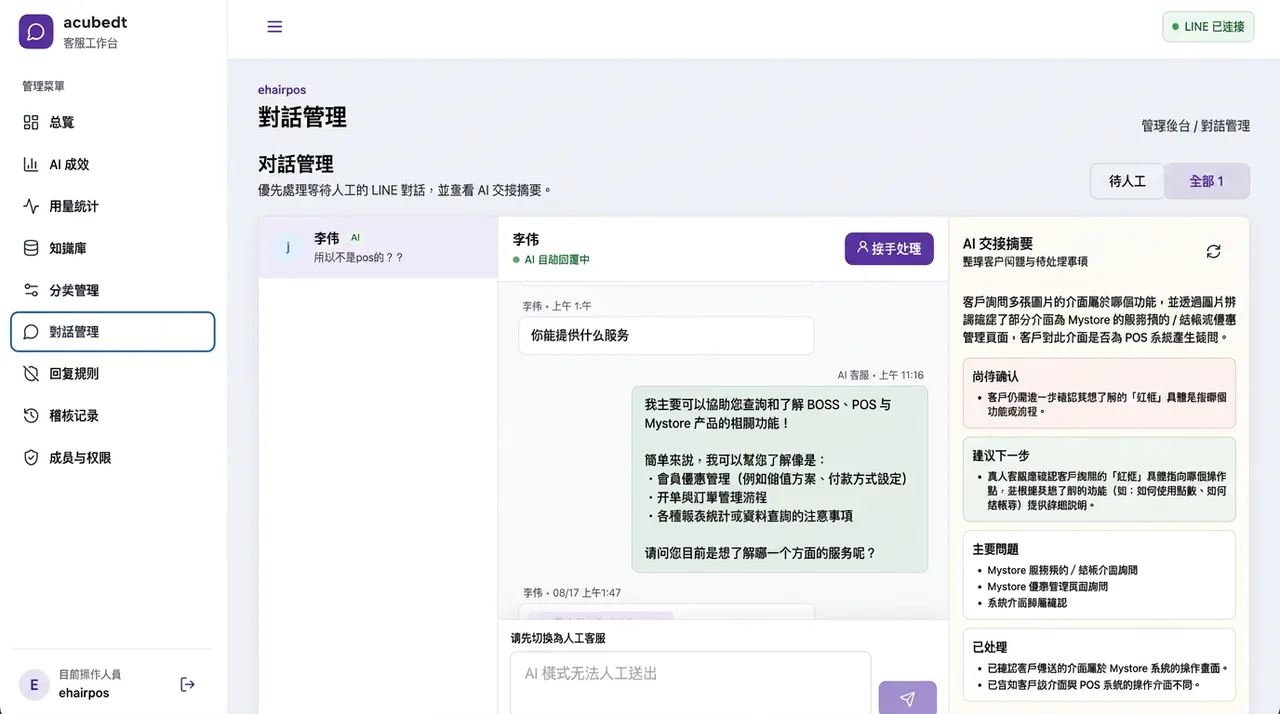Click the 系統介面歸屬確認 bullet
Screen dimensions: 1280x714
tap(1027, 603)
